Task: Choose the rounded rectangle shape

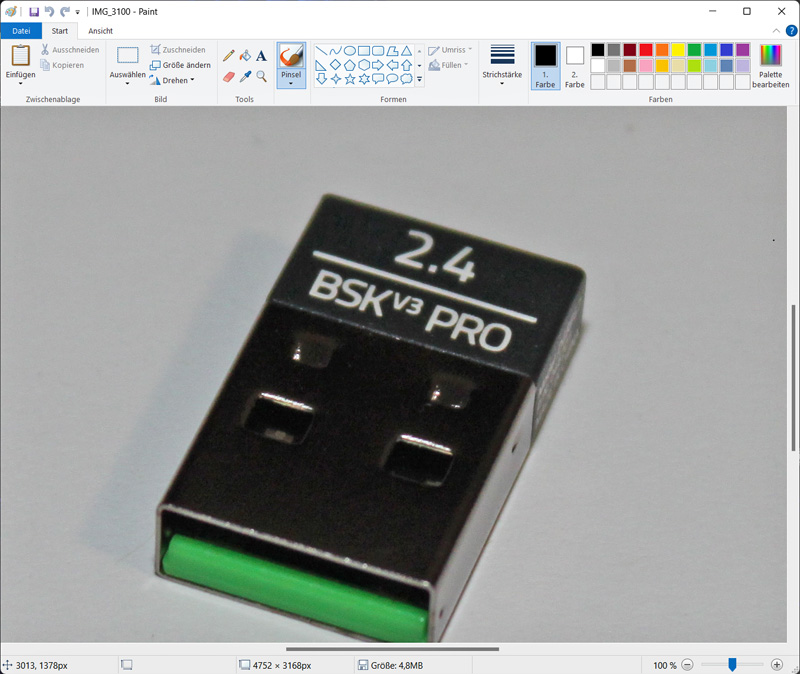Action: [x=378, y=51]
